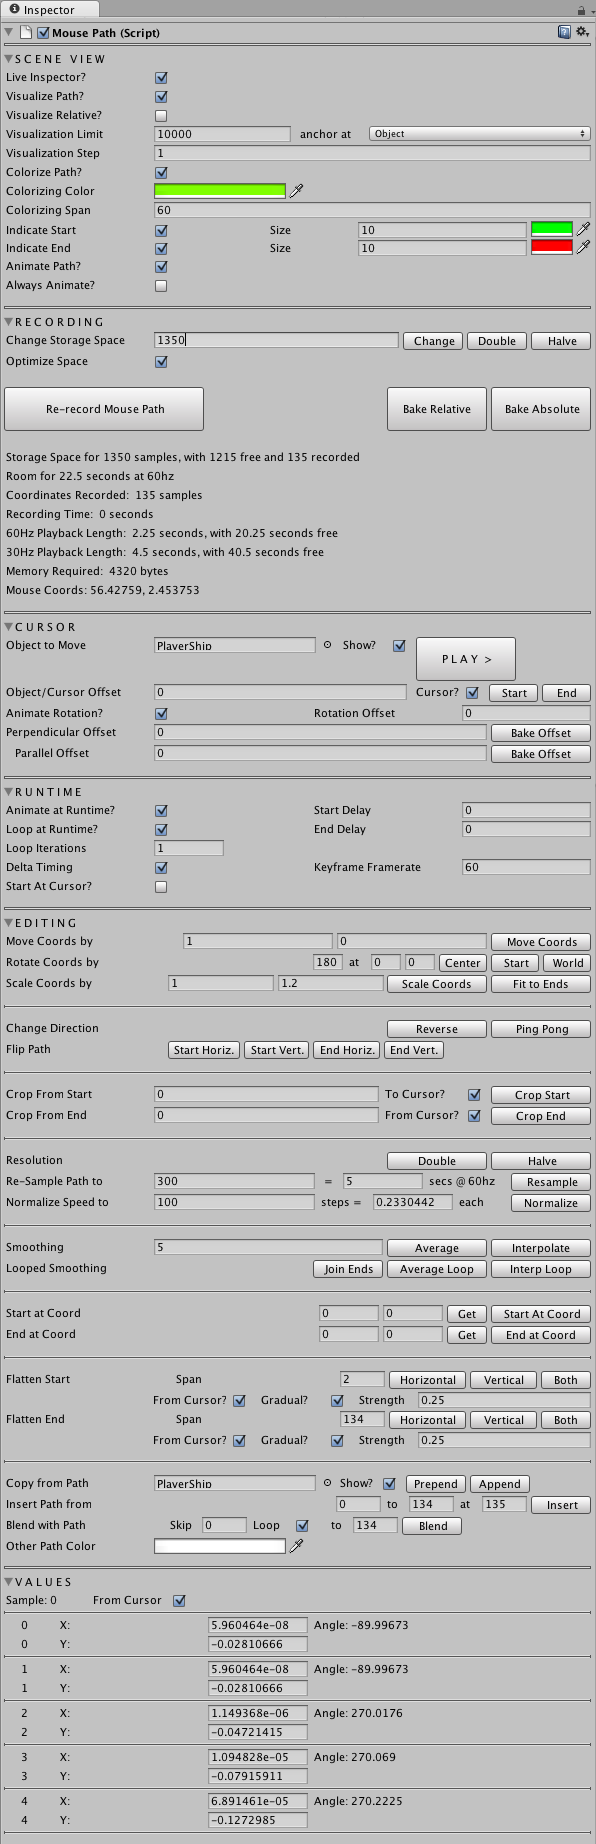596x1844 pixels.
Task: Disable the Loop at Runtime checkbox
Action: tap(161, 830)
